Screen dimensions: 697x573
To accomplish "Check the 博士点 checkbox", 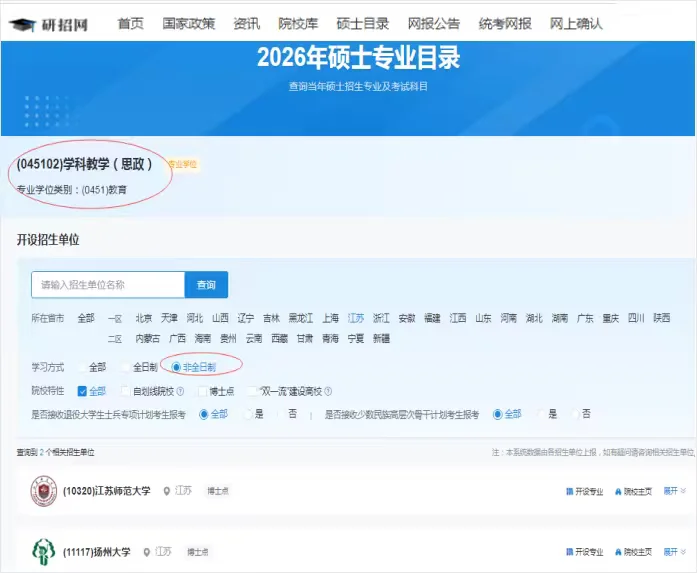I will point(202,391).
